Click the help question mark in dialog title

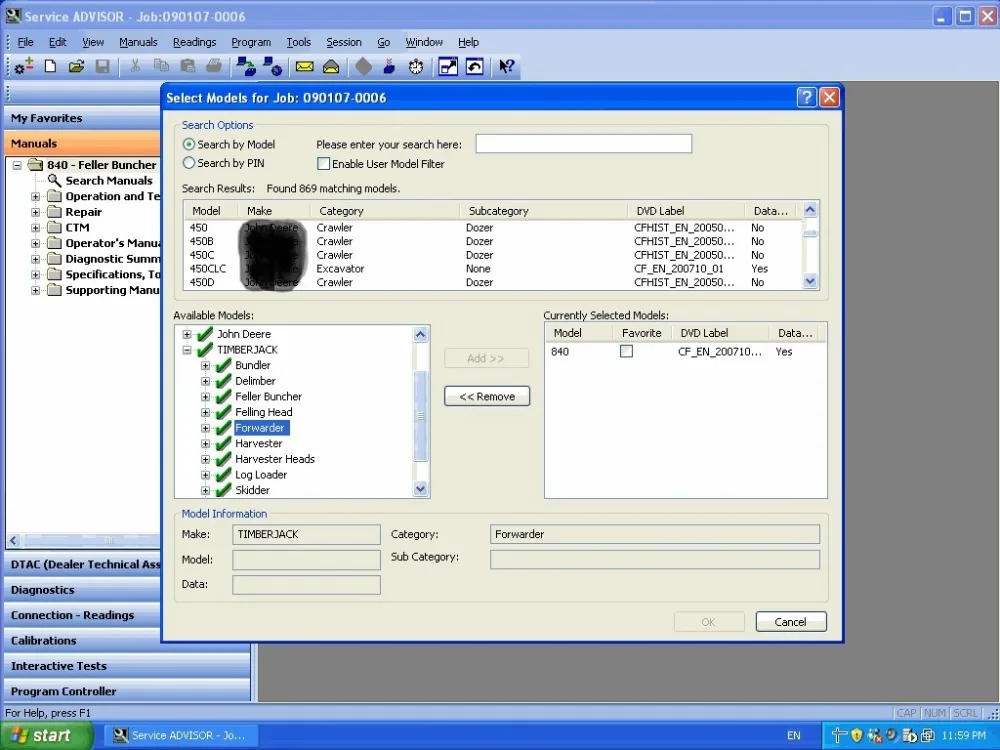806,97
